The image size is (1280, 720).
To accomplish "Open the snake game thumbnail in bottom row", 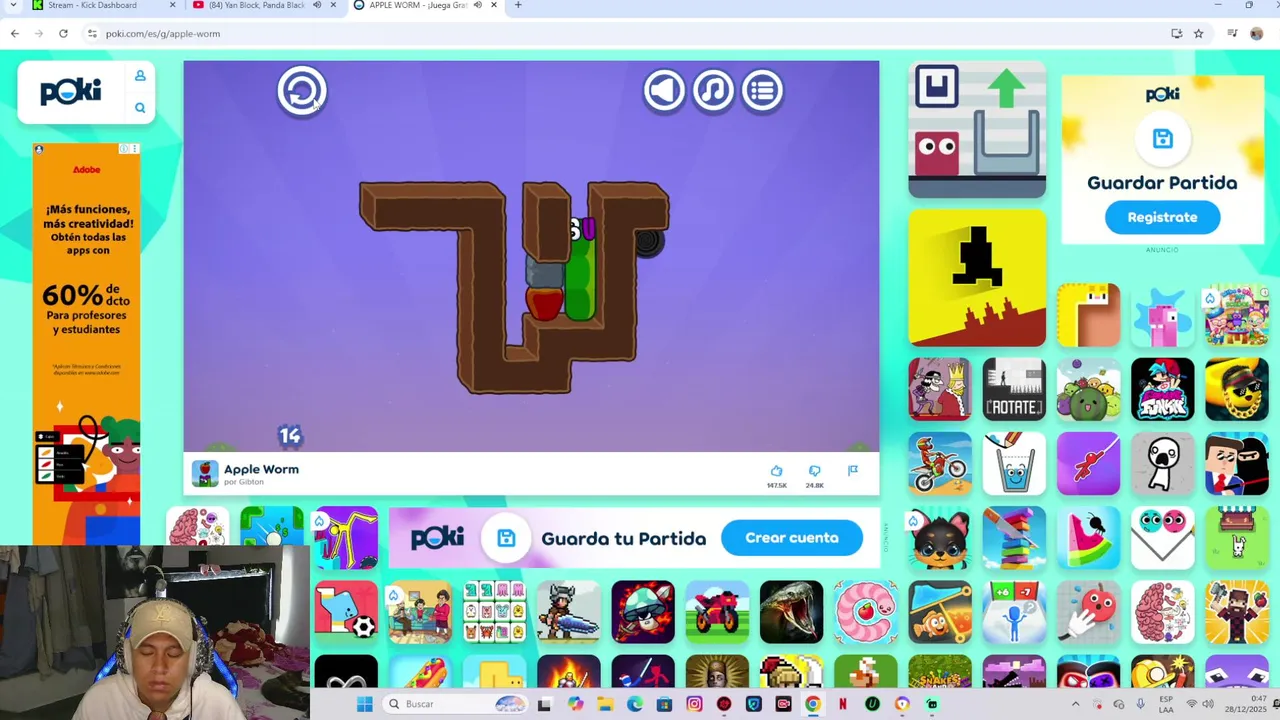I will click(x=791, y=611).
